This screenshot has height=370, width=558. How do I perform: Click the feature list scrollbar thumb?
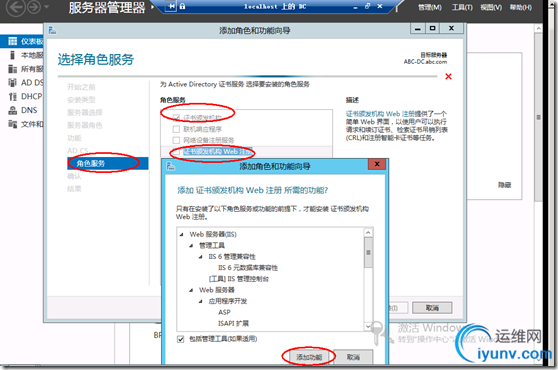click(x=368, y=253)
